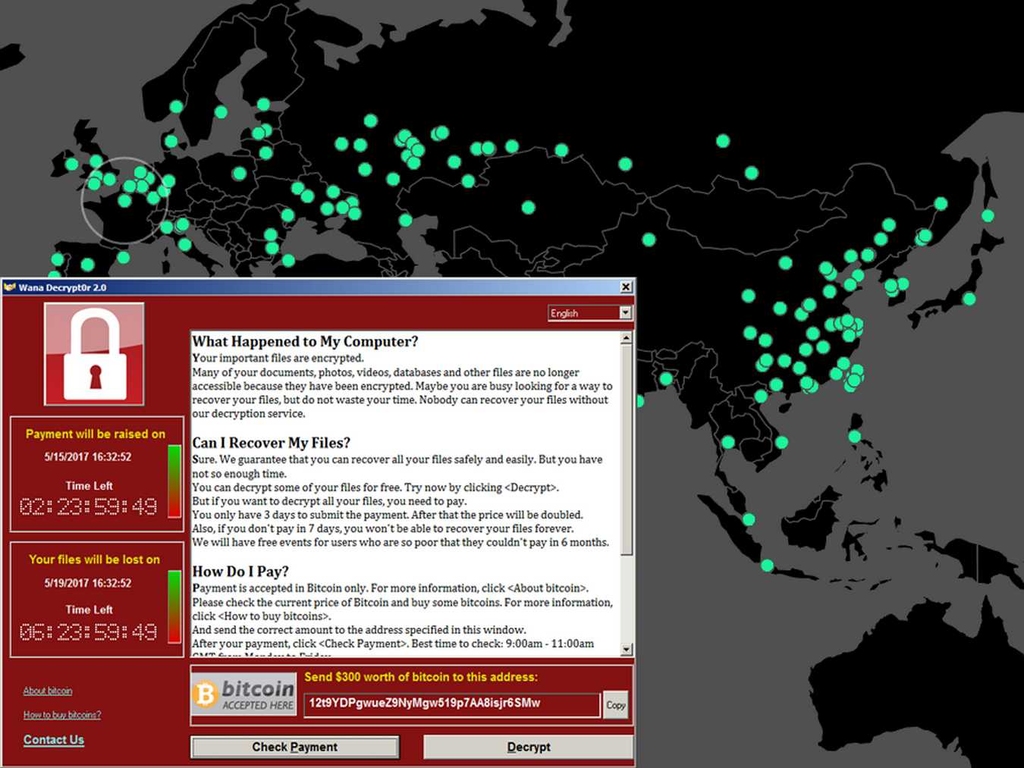Click the bitcoin address text field
The image size is (1024, 768).
click(x=451, y=704)
